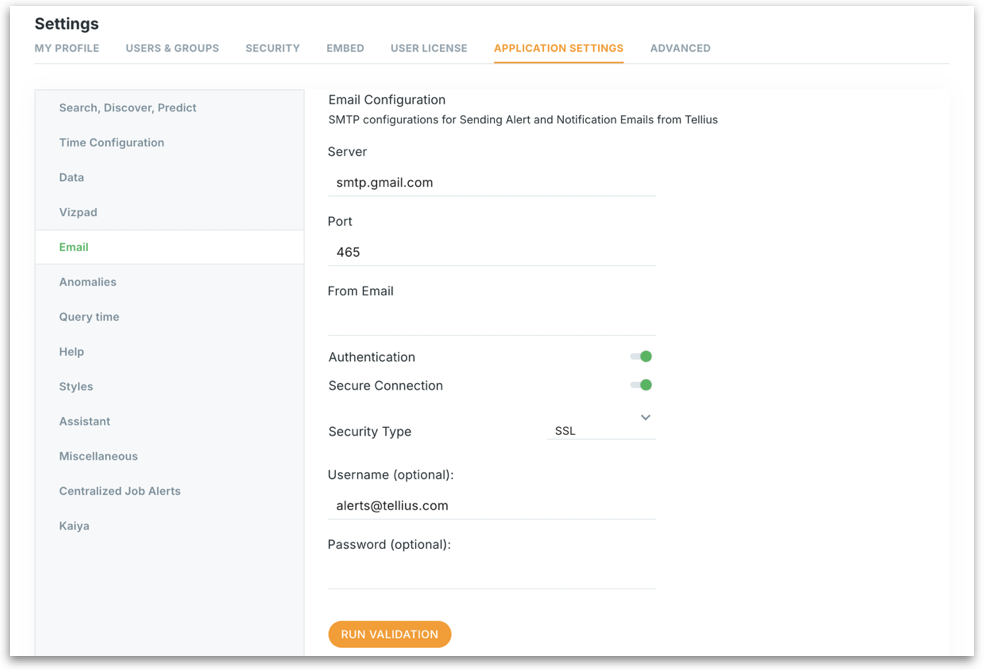This screenshot has height=670, width=984.
Task: Open the User License tab
Action: point(428,48)
